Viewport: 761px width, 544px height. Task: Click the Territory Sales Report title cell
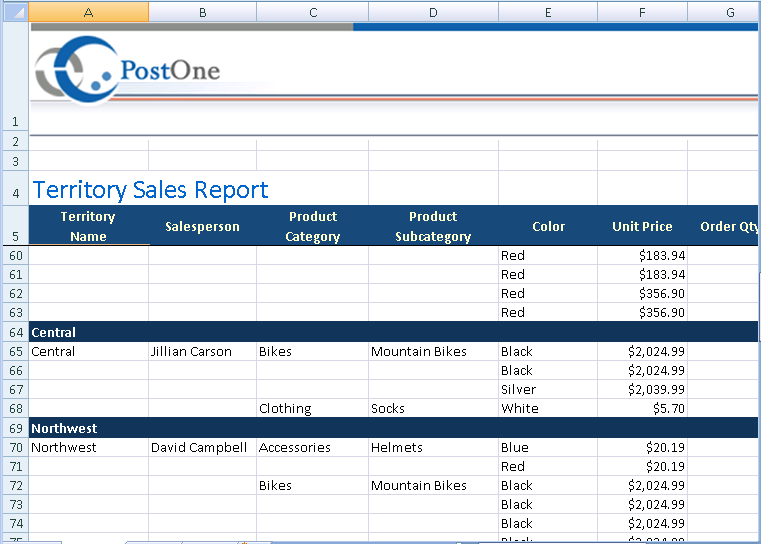(150, 189)
